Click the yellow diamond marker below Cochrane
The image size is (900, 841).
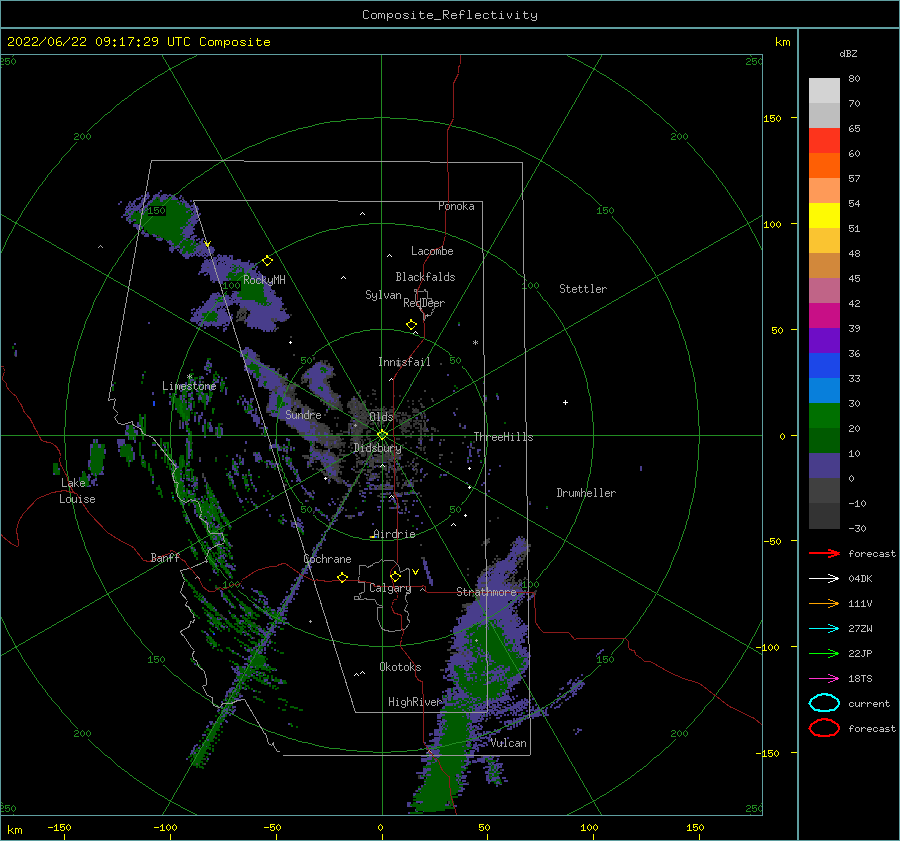[343, 577]
